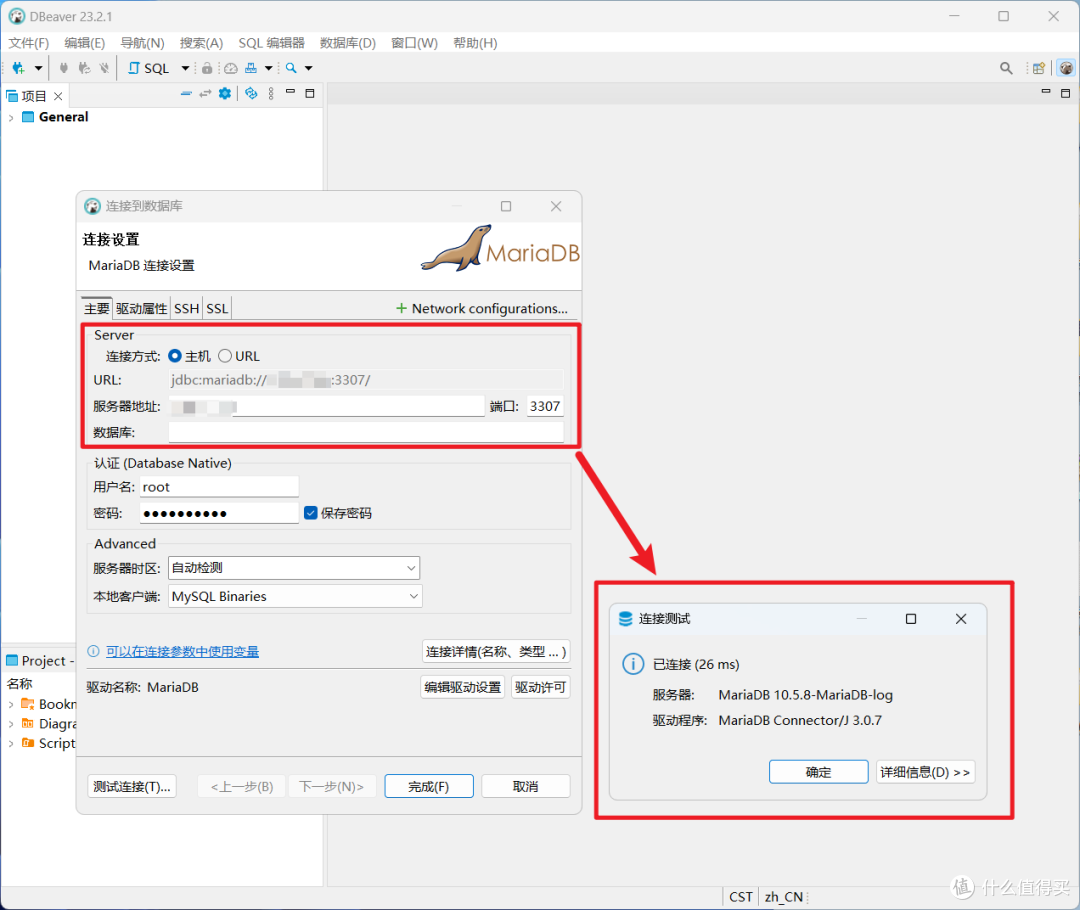Click the link with editor arrows icon
Image resolution: width=1080 pixels, height=910 pixels.
(x=205, y=94)
